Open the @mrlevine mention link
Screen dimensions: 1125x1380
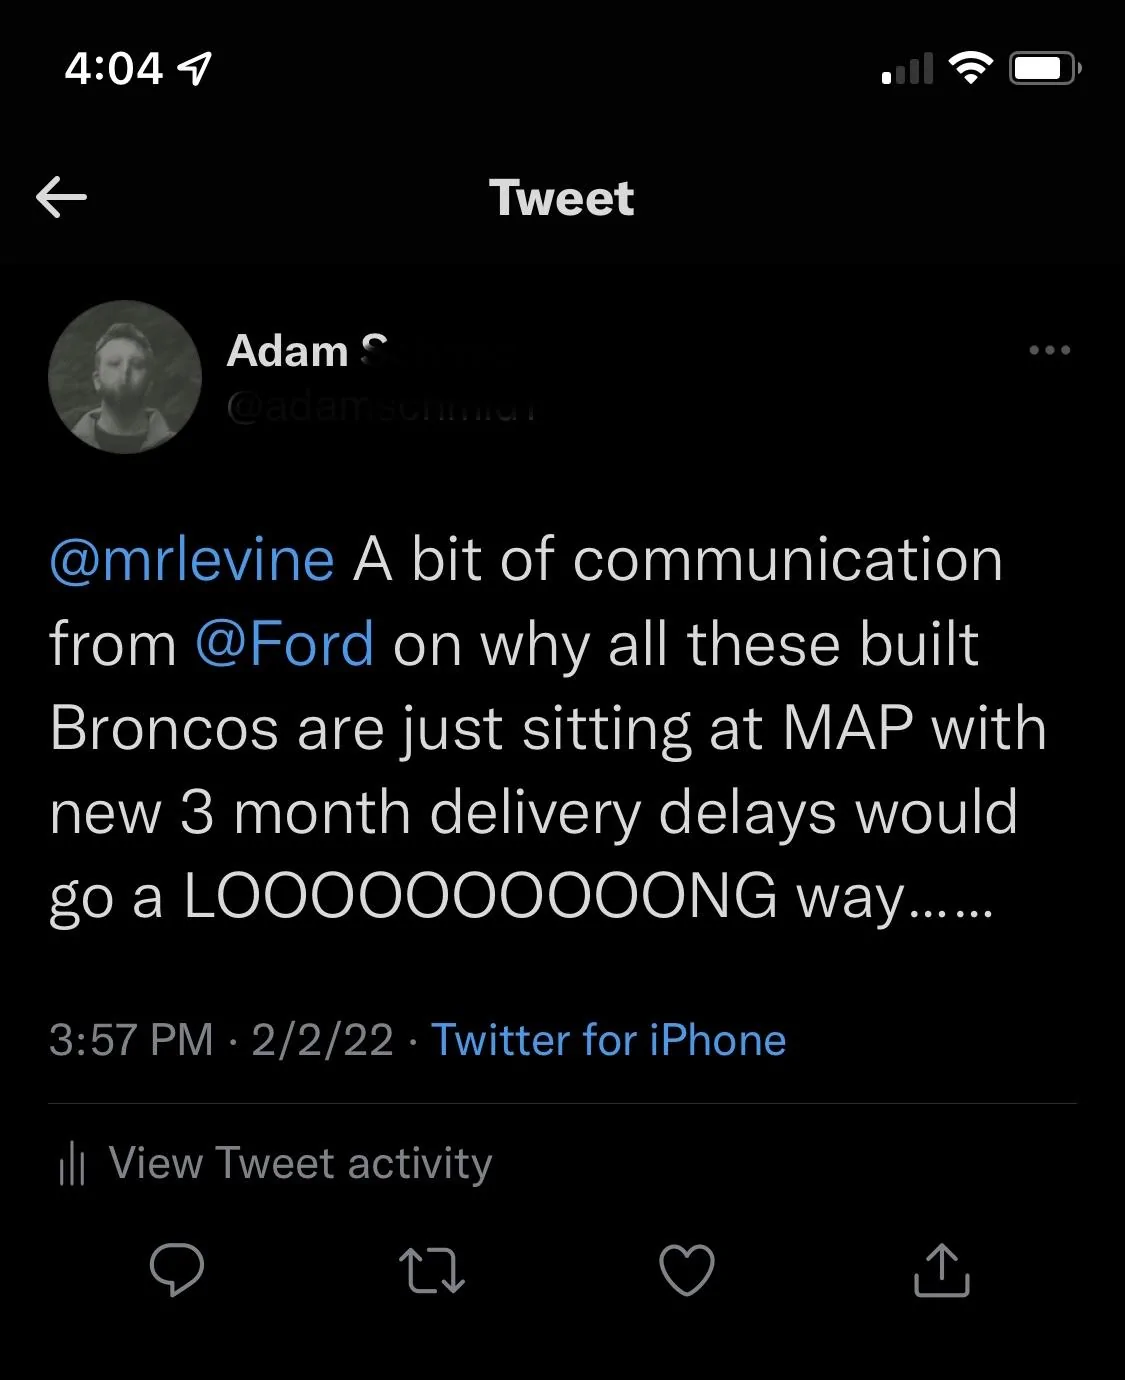point(191,560)
